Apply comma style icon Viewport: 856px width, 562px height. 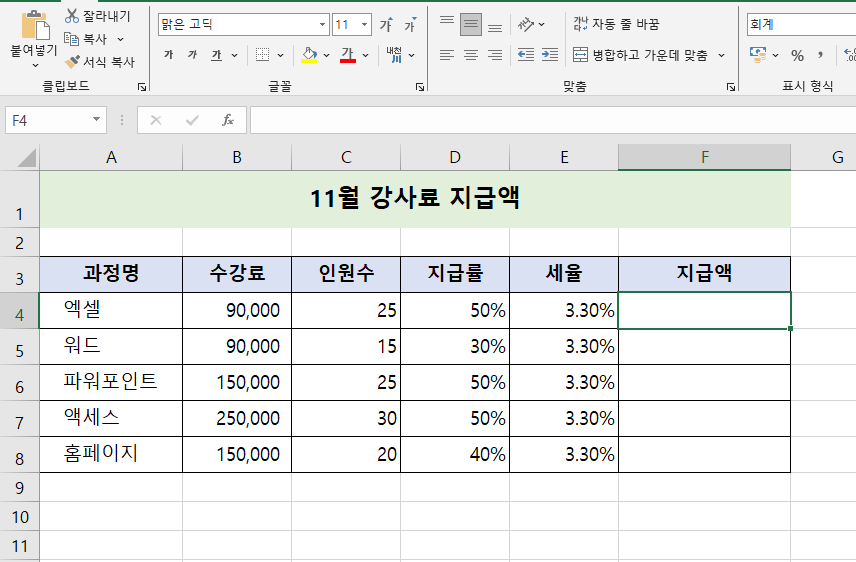[820, 55]
